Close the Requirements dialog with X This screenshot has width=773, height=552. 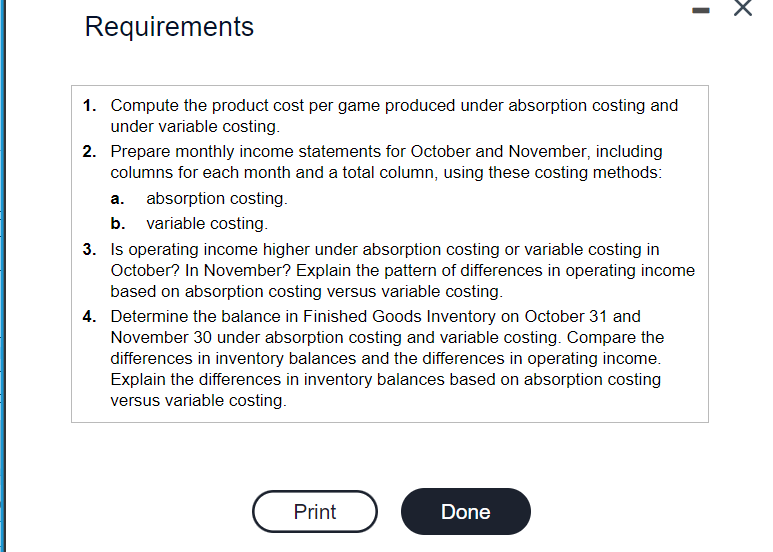click(x=742, y=8)
